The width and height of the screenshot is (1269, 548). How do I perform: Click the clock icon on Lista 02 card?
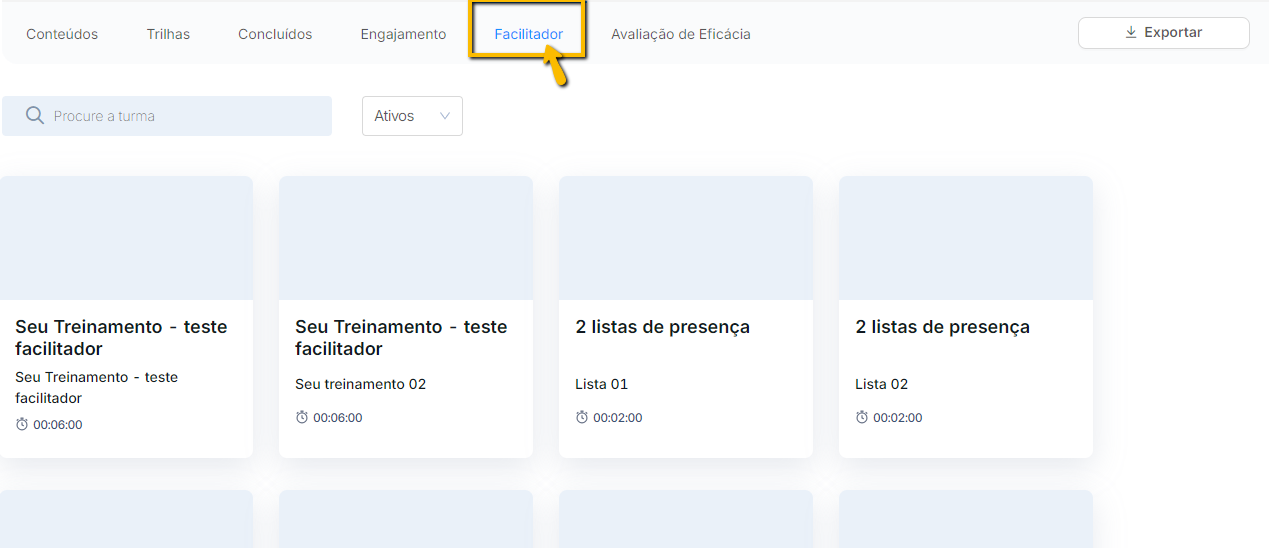[862, 417]
